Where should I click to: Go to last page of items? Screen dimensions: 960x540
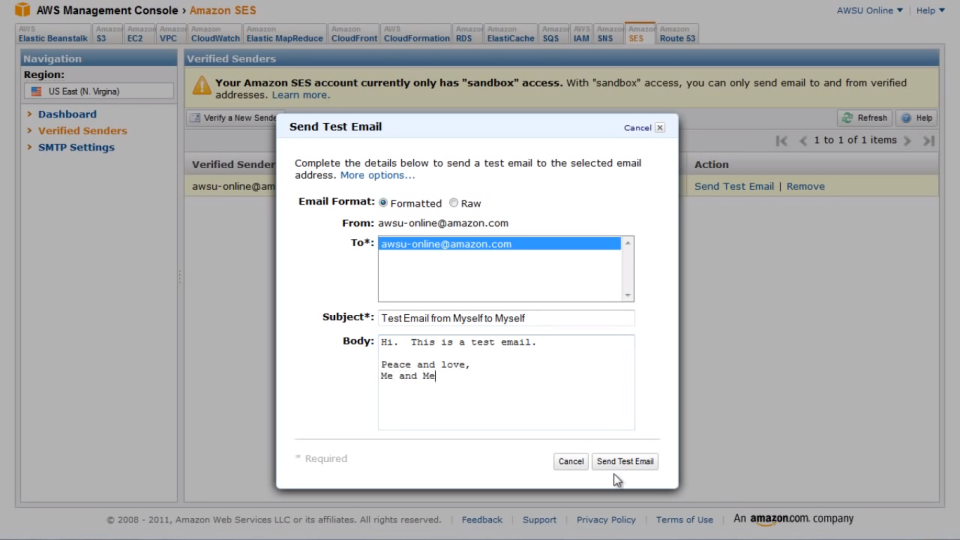(929, 141)
